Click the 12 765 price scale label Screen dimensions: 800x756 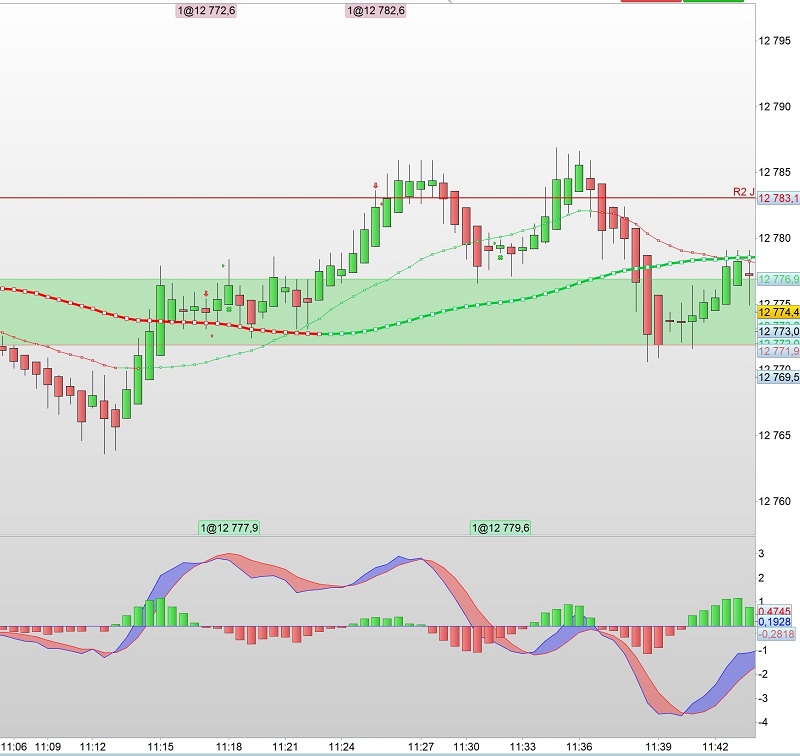click(774, 435)
